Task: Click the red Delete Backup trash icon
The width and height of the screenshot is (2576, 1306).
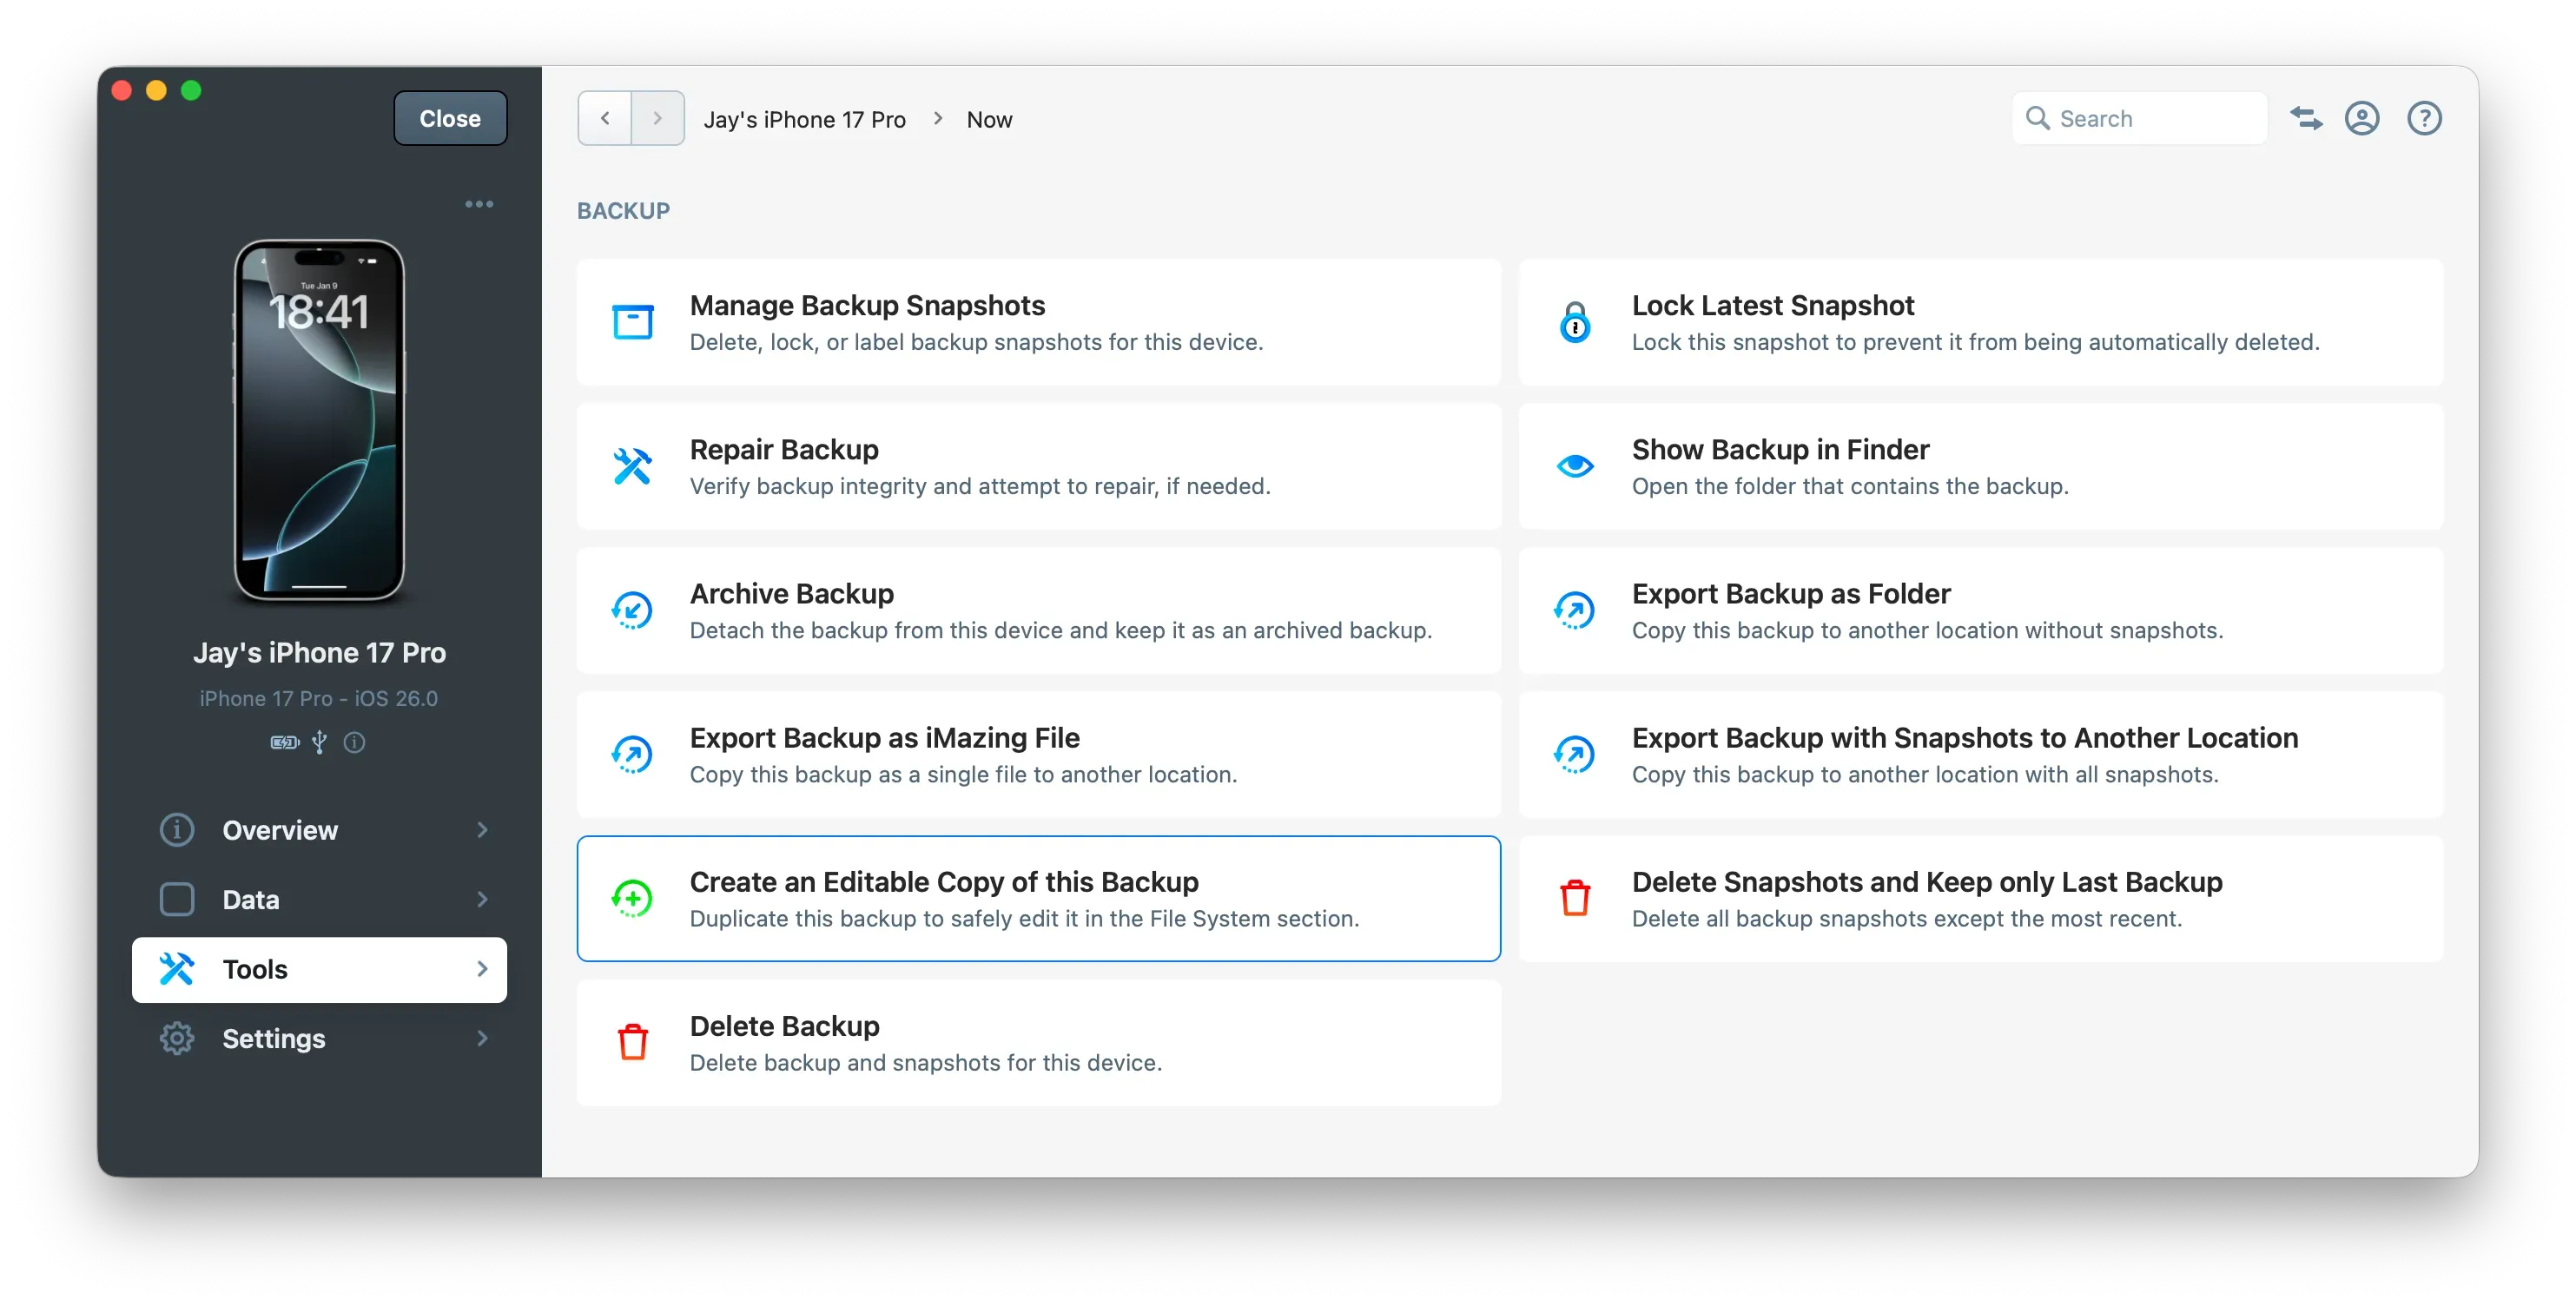Action: tap(633, 1042)
